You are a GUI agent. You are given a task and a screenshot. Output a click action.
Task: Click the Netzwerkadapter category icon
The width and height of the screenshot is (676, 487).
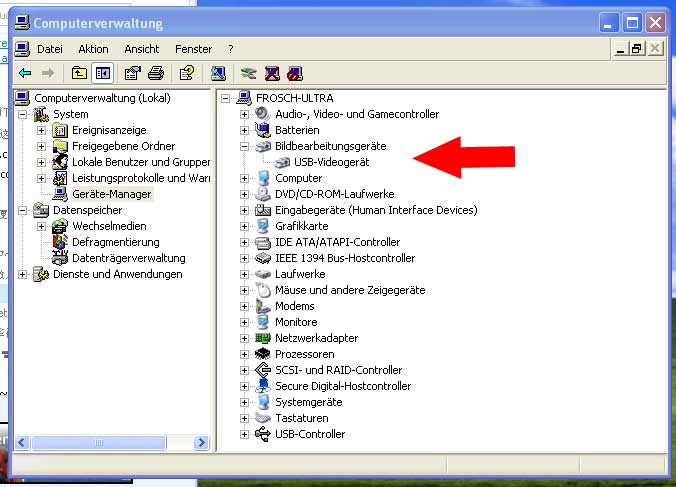coord(263,338)
